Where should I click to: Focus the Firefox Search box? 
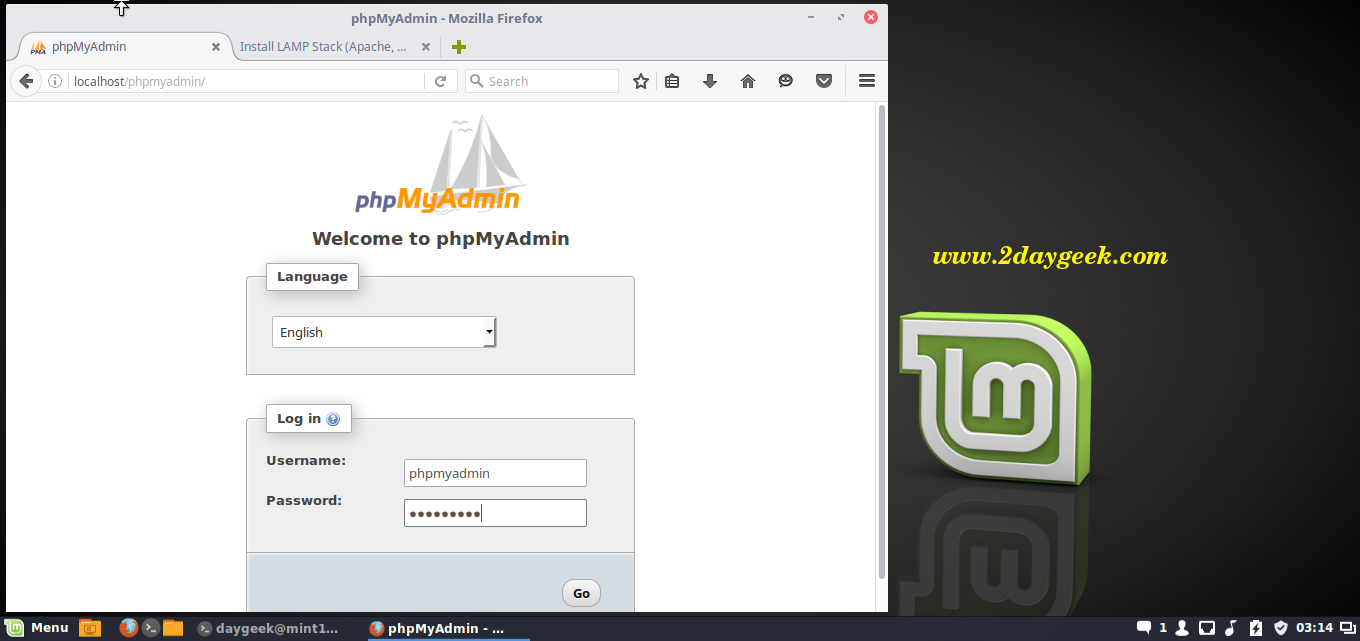click(542, 81)
